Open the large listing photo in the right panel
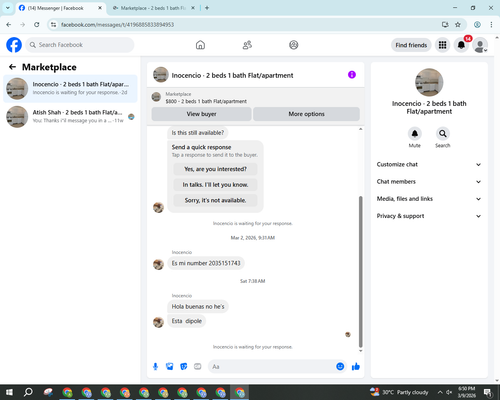 pos(429,82)
